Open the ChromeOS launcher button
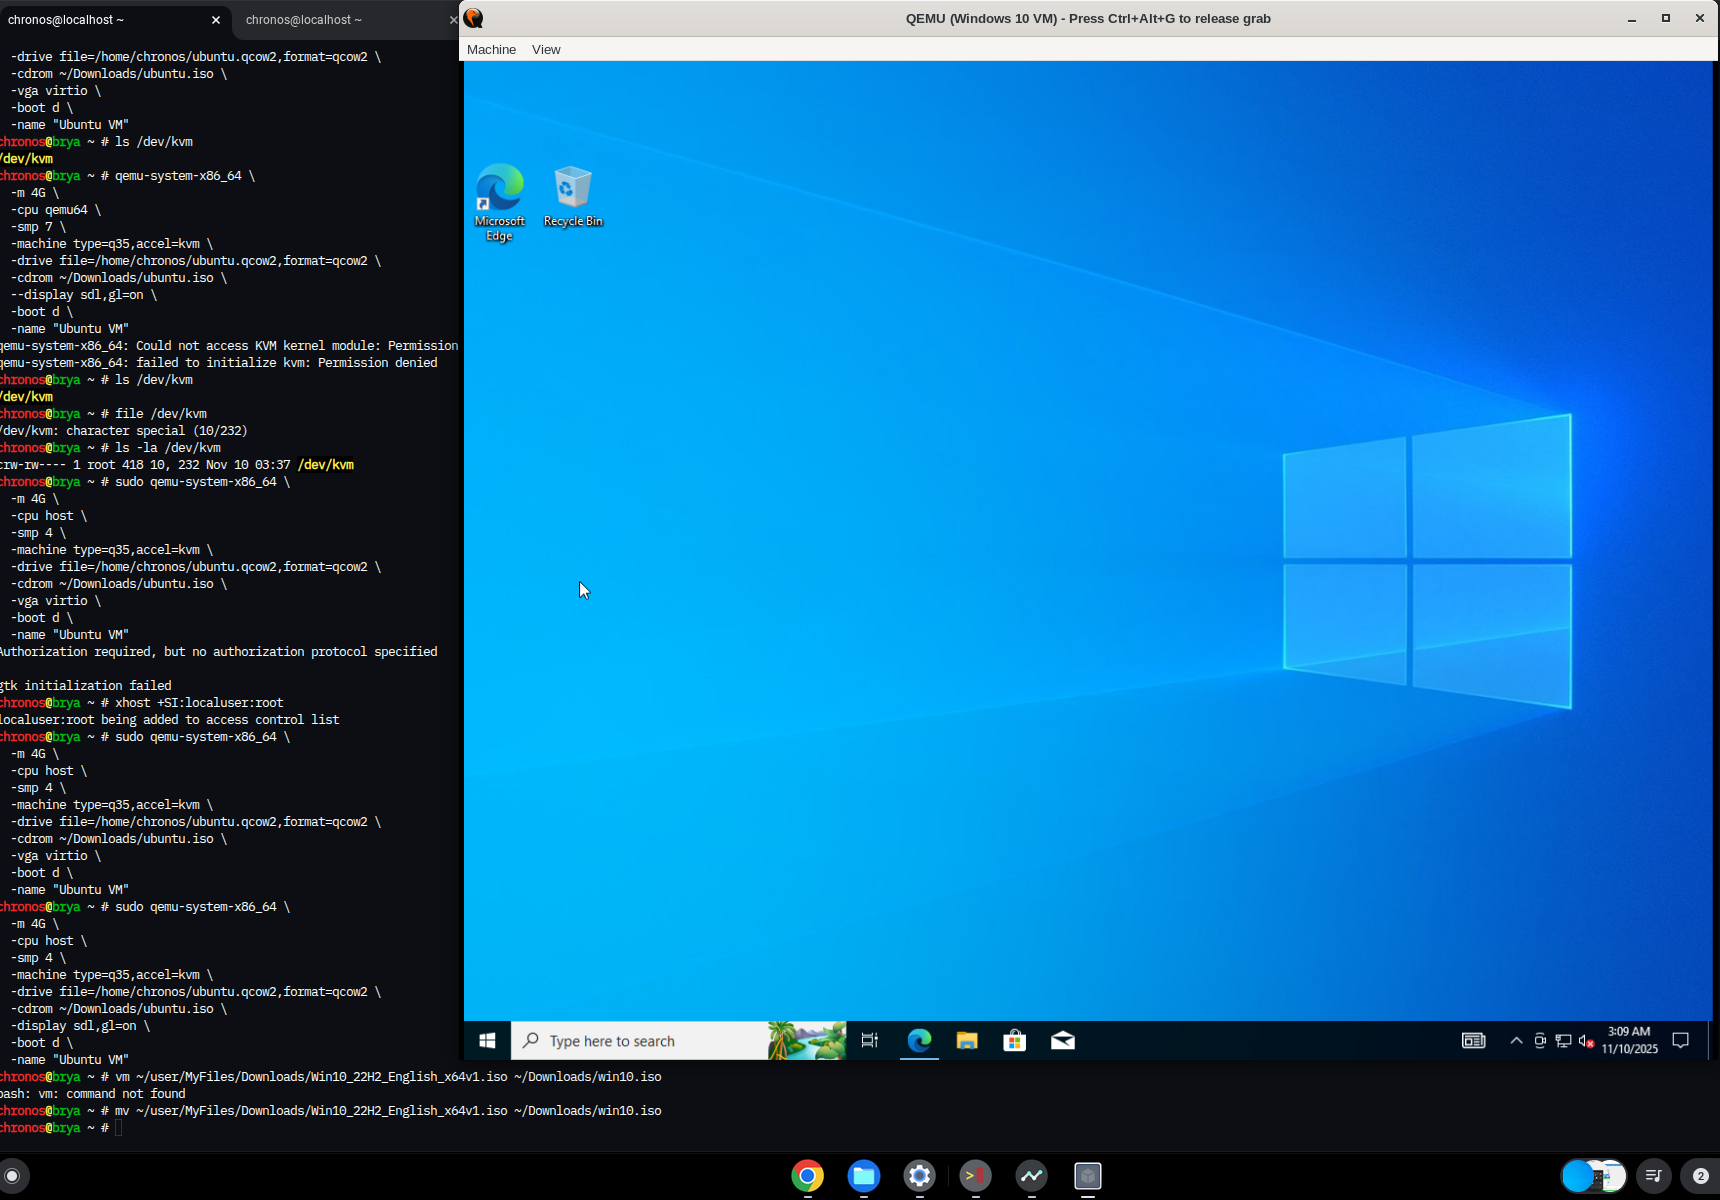1720x1200 pixels. point(12,1176)
